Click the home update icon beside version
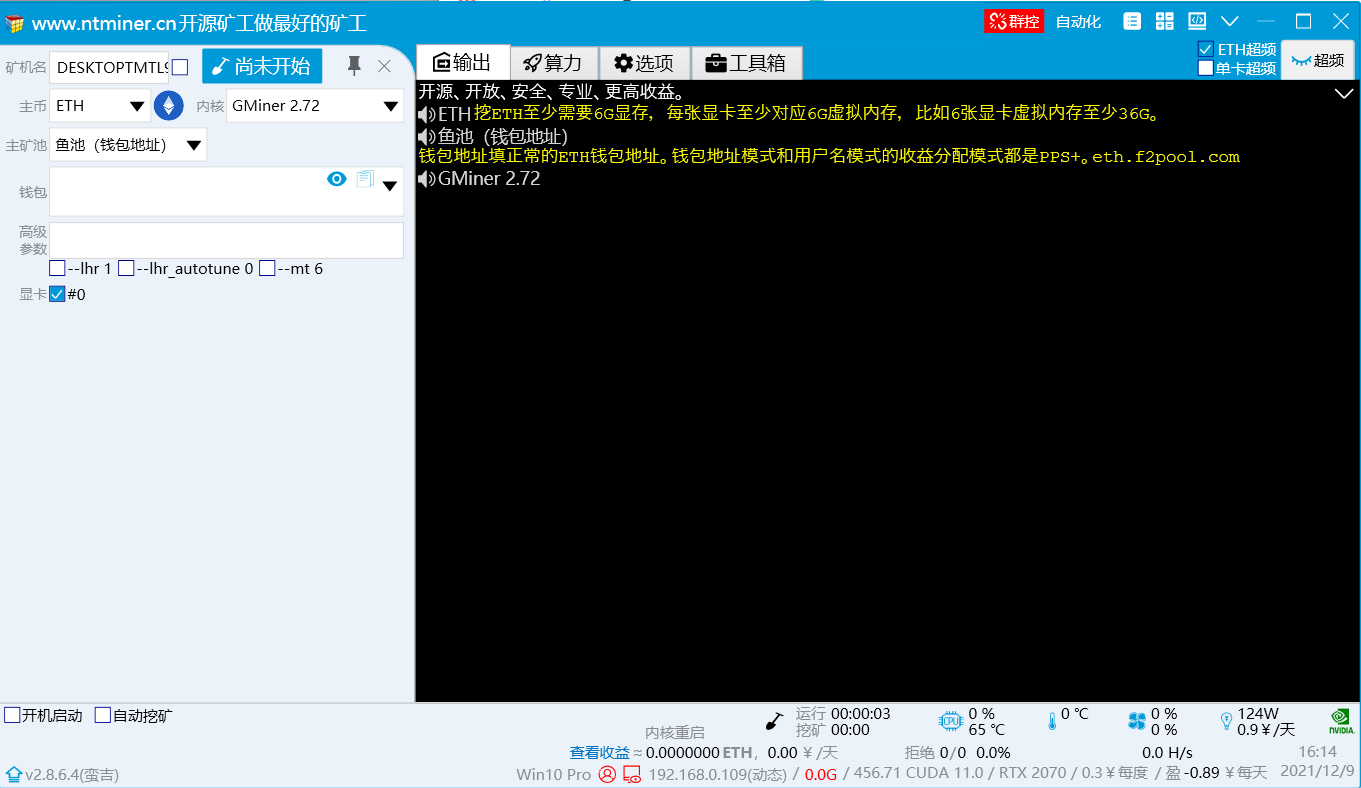 click(14, 774)
